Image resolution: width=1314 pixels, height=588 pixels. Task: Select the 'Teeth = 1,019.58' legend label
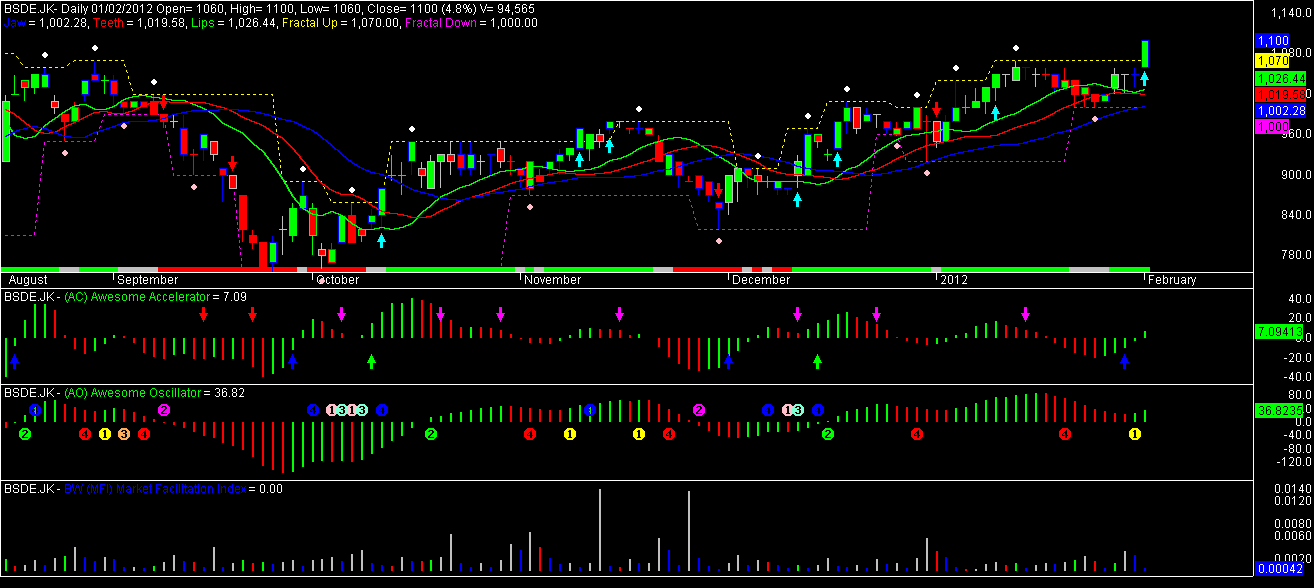[138, 22]
